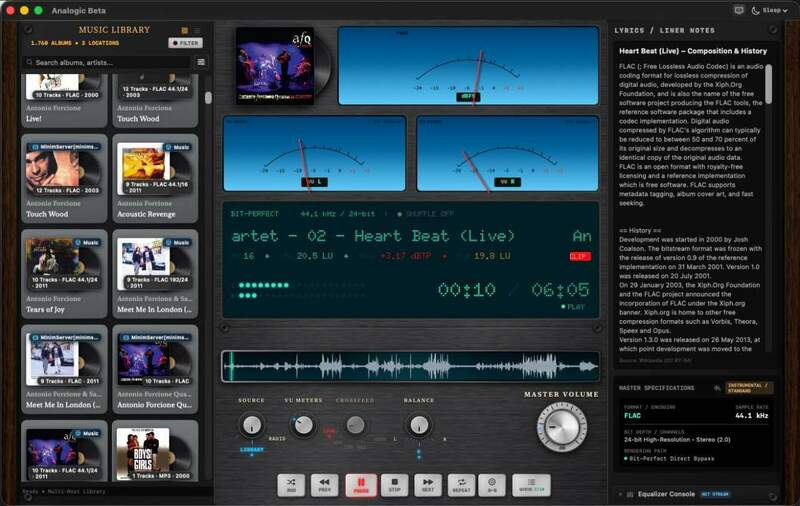Open the FILTER button in Music Library

click(186, 43)
